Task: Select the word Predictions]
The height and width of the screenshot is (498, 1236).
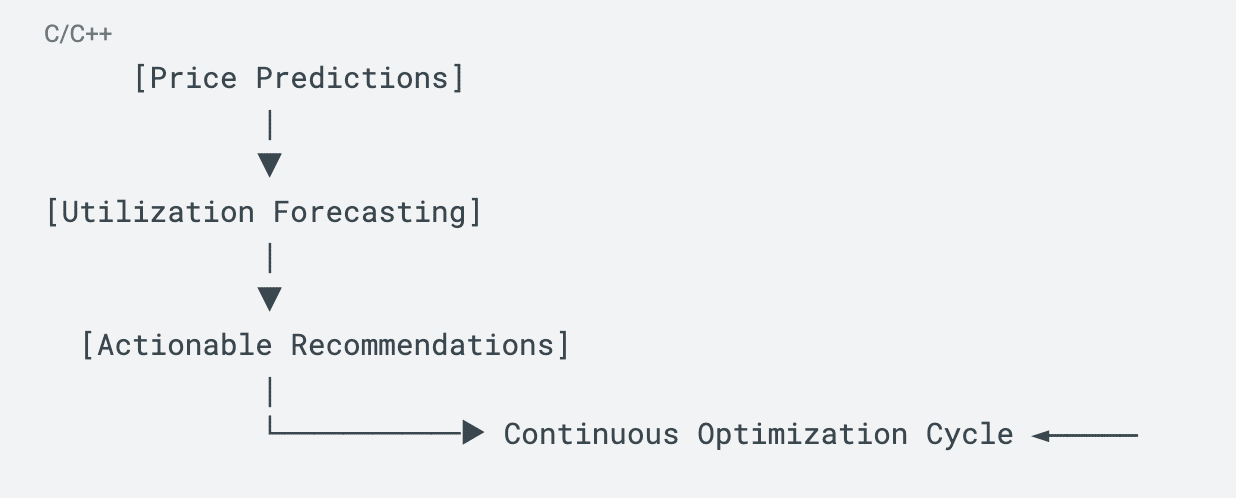Action: 360,78
